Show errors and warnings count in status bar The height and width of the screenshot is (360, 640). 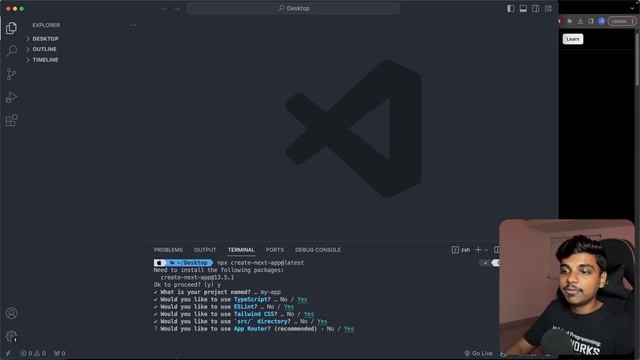coord(33,353)
